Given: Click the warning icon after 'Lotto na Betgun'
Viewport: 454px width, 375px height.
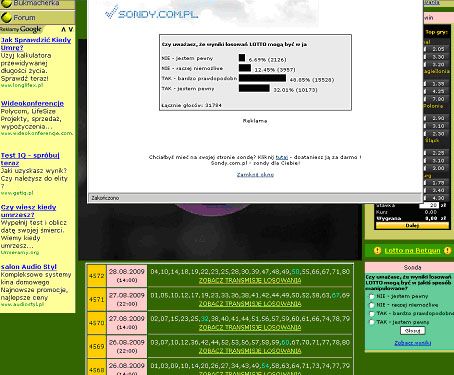Looking at the screenshot, I should tap(448, 250).
